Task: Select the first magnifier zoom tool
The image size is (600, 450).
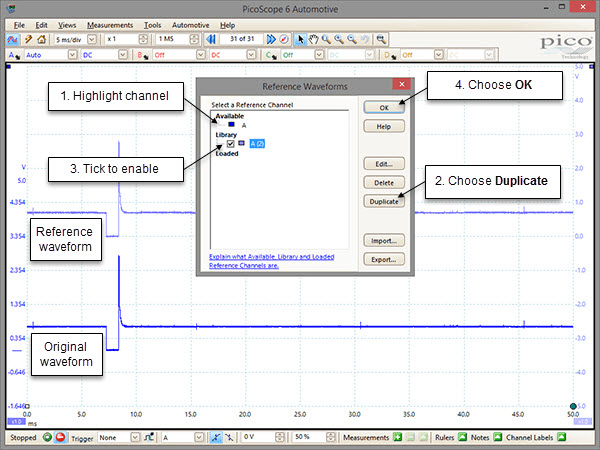Action: (x=326, y=39)
